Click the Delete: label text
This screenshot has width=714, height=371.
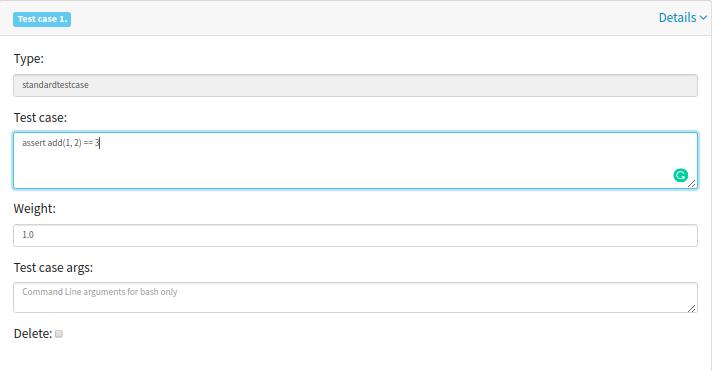click(33, 334)
